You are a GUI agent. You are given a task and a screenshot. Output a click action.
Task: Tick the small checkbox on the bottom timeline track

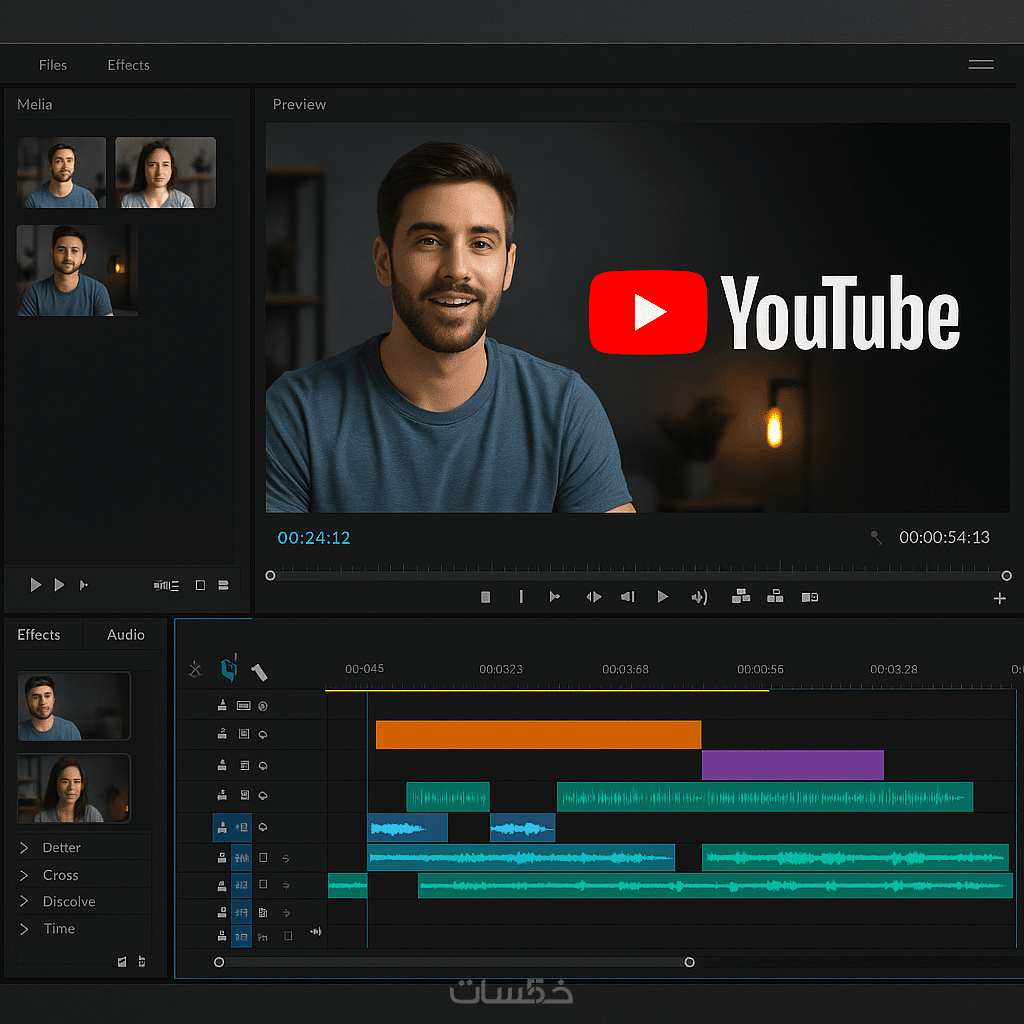[288, 936]
